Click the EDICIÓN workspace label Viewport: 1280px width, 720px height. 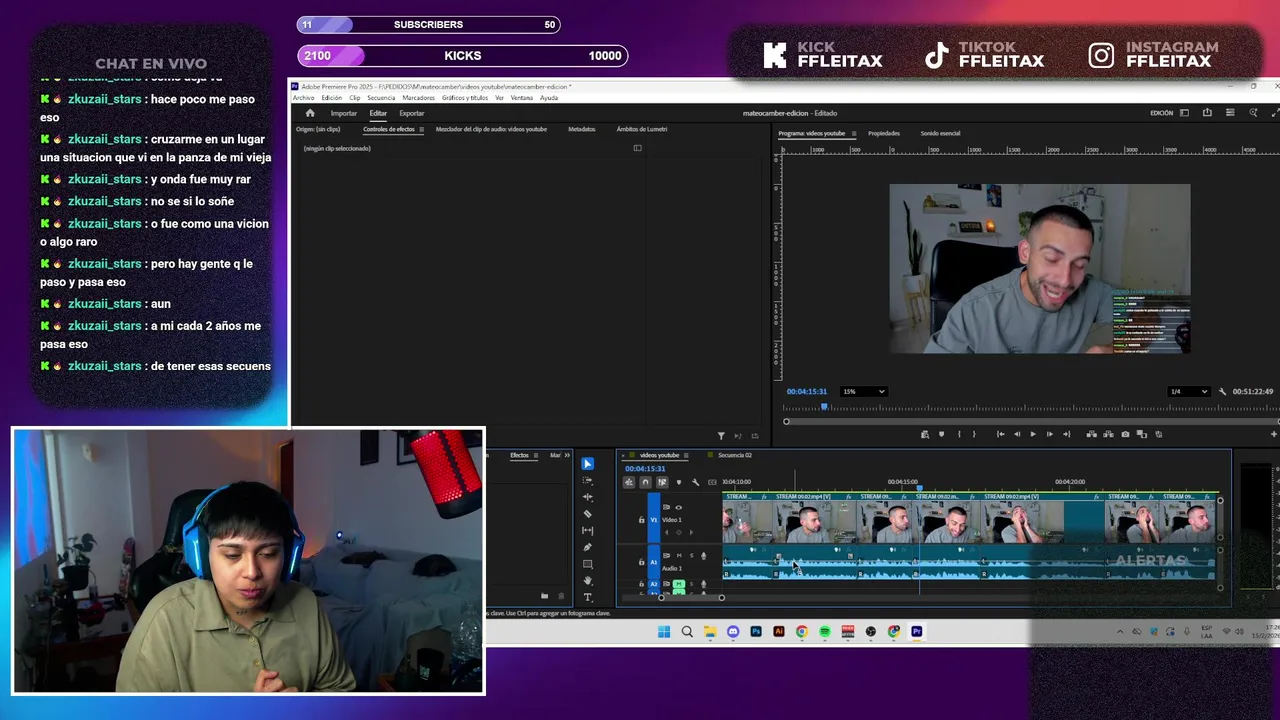(x=1162, y=113)
